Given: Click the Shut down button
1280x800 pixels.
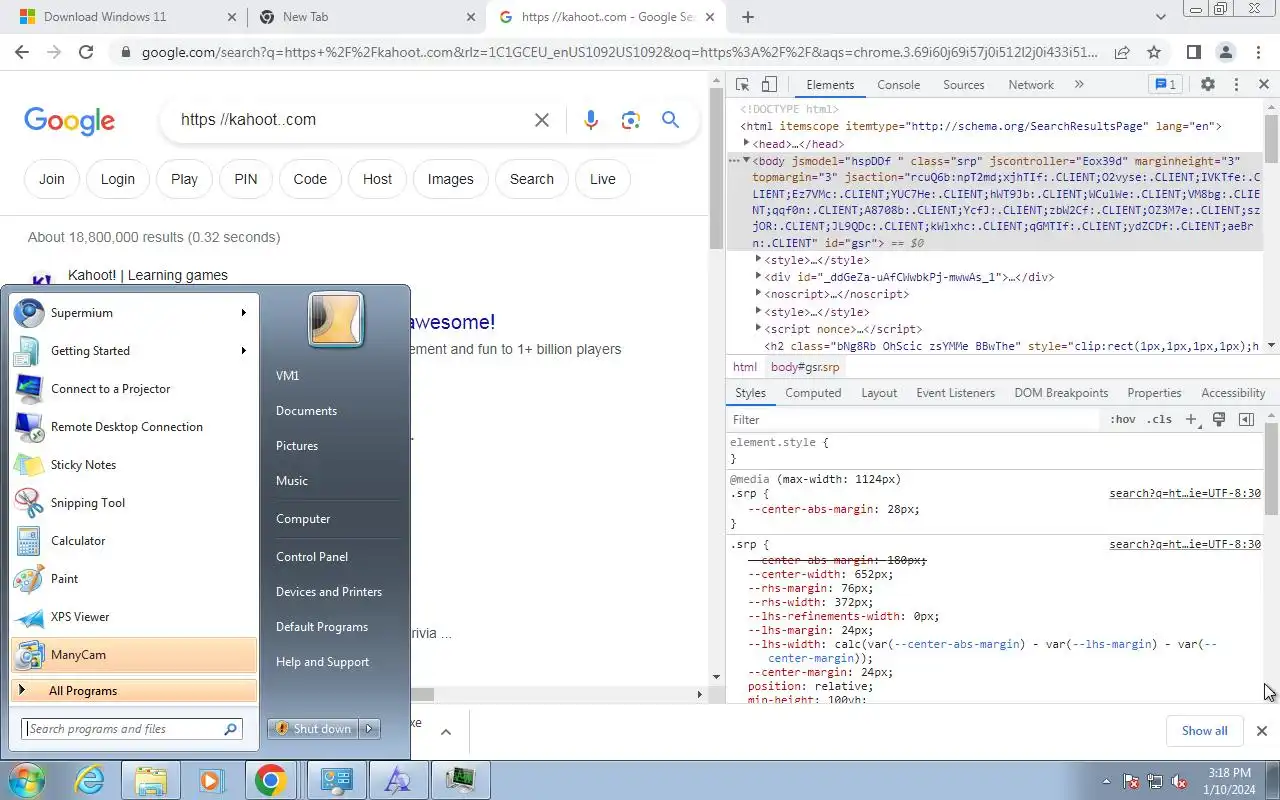Looking at the screenshot, I should click(x=313, y=729).
